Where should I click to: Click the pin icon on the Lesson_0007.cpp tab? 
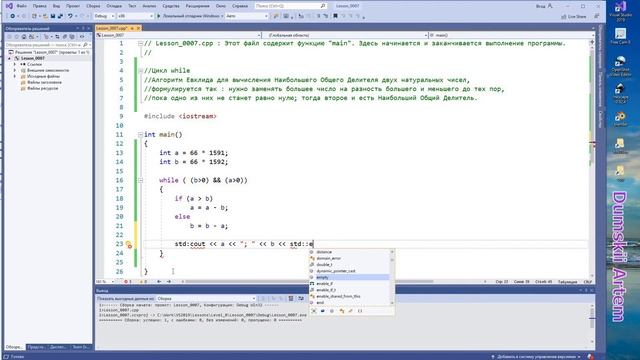132,28
